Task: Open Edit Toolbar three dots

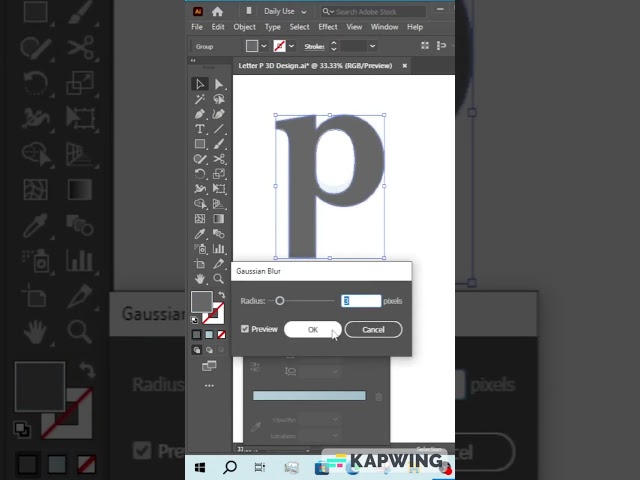Action: point(209,385)
